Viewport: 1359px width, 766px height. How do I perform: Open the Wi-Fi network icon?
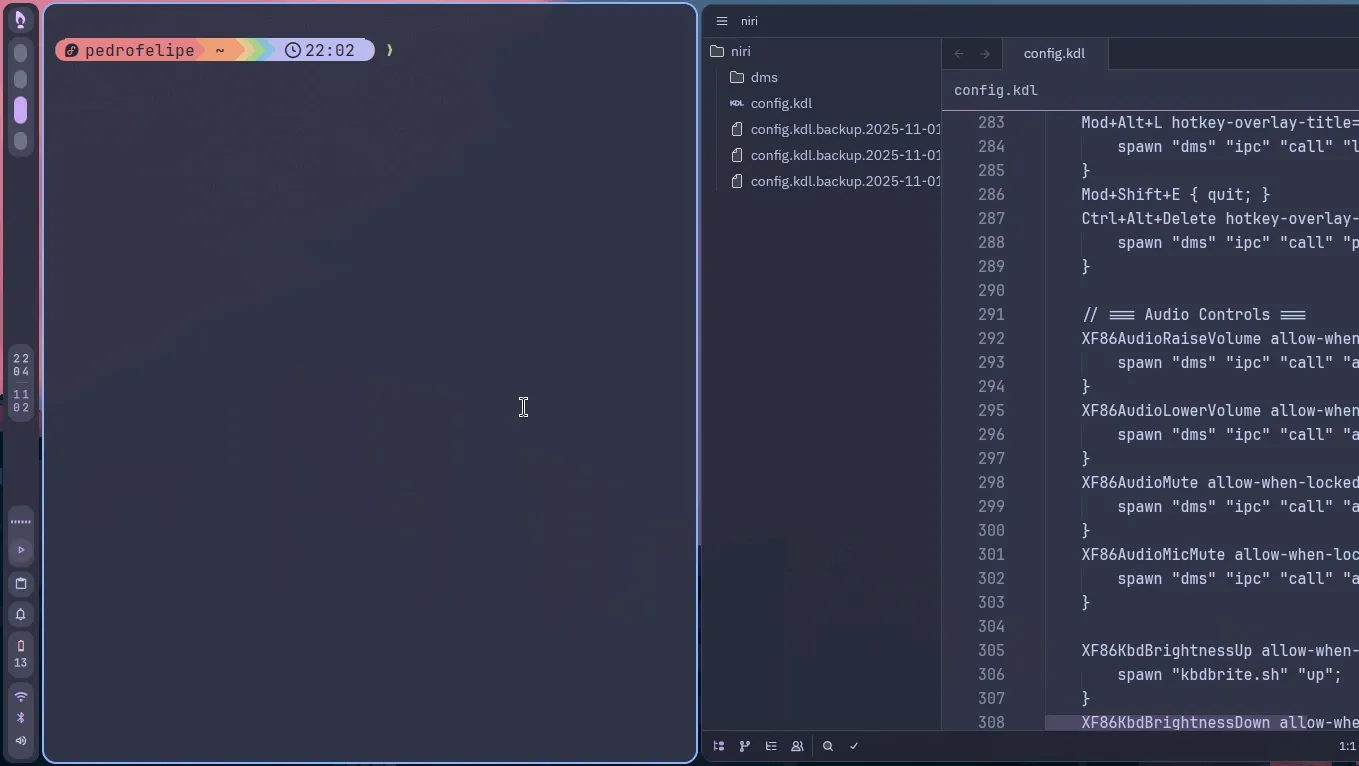(x=20, y=696)
